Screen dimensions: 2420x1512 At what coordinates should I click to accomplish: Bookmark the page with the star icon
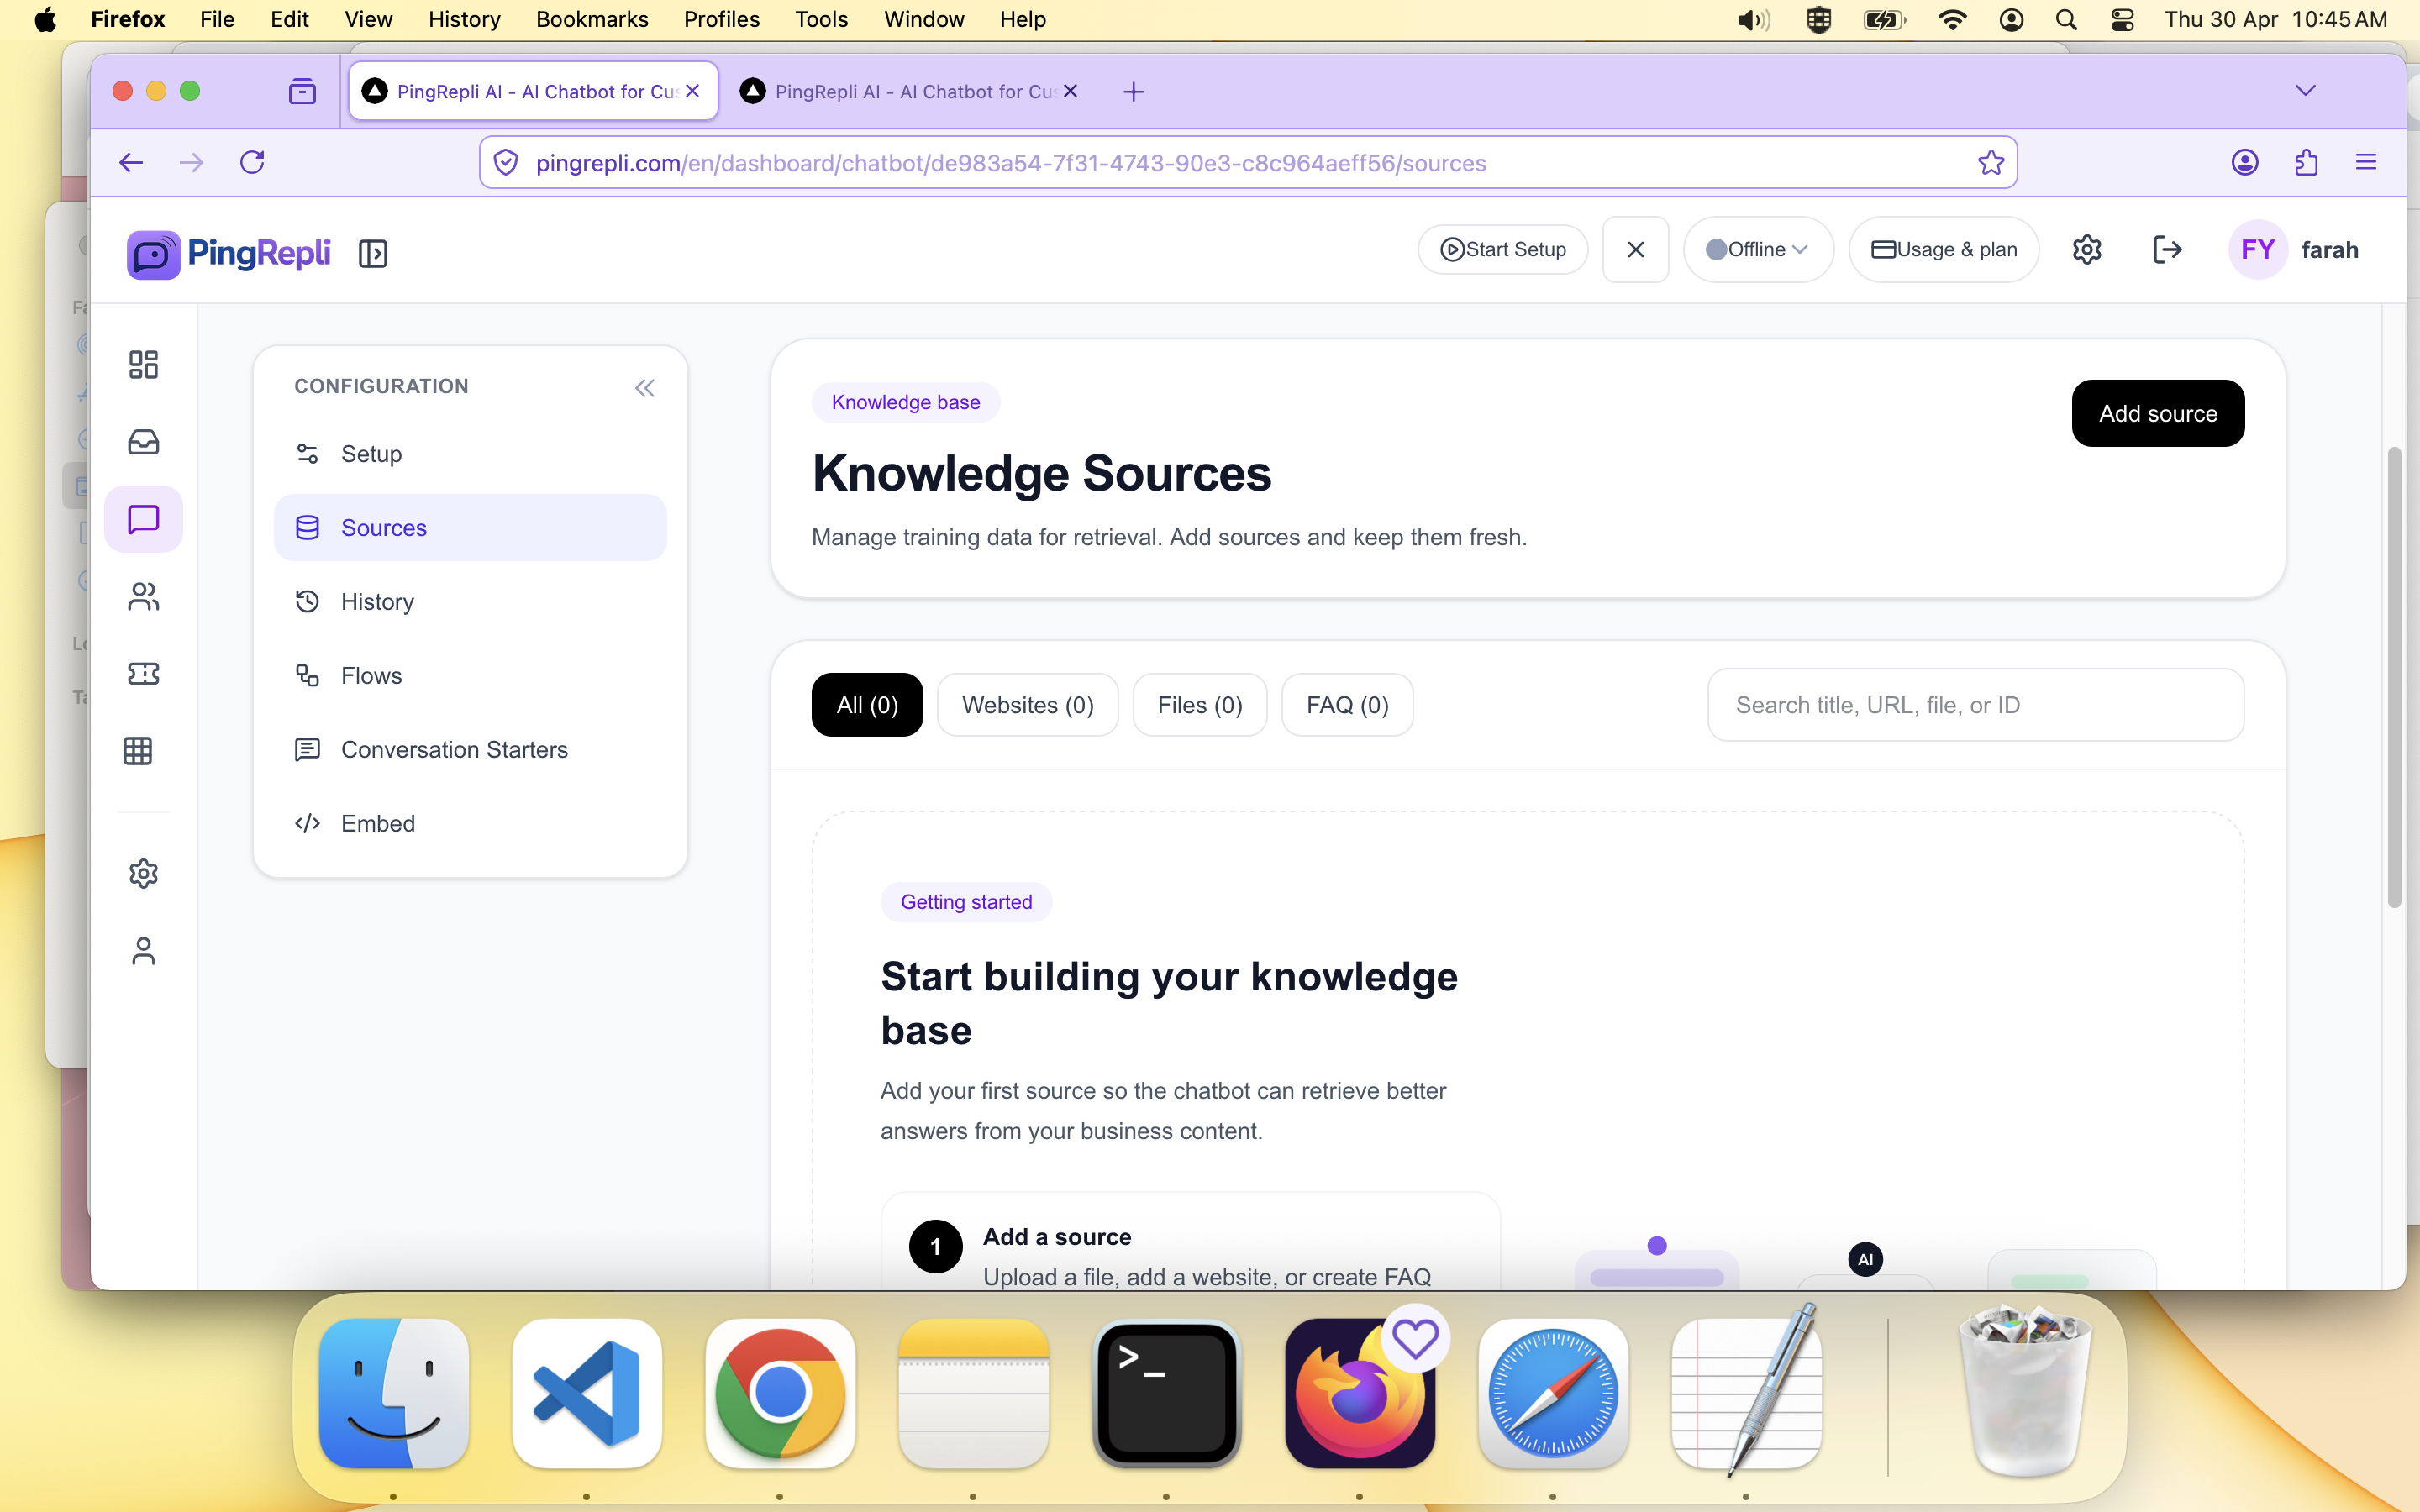[1990, 162]
